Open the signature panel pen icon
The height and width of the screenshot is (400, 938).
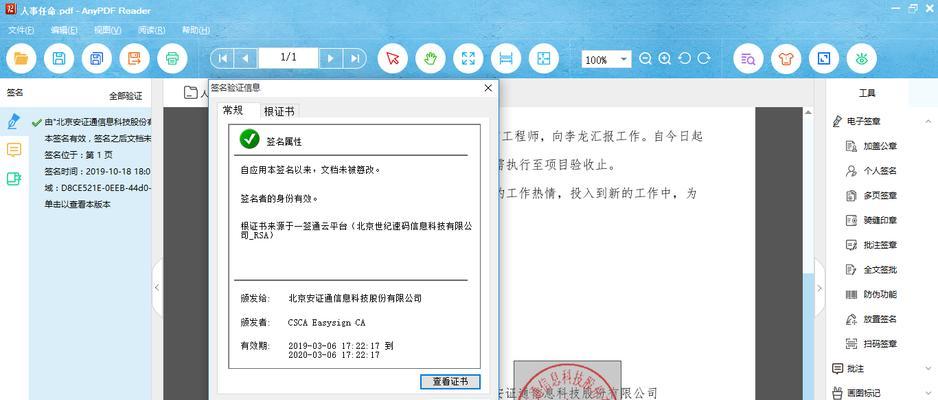14,121
